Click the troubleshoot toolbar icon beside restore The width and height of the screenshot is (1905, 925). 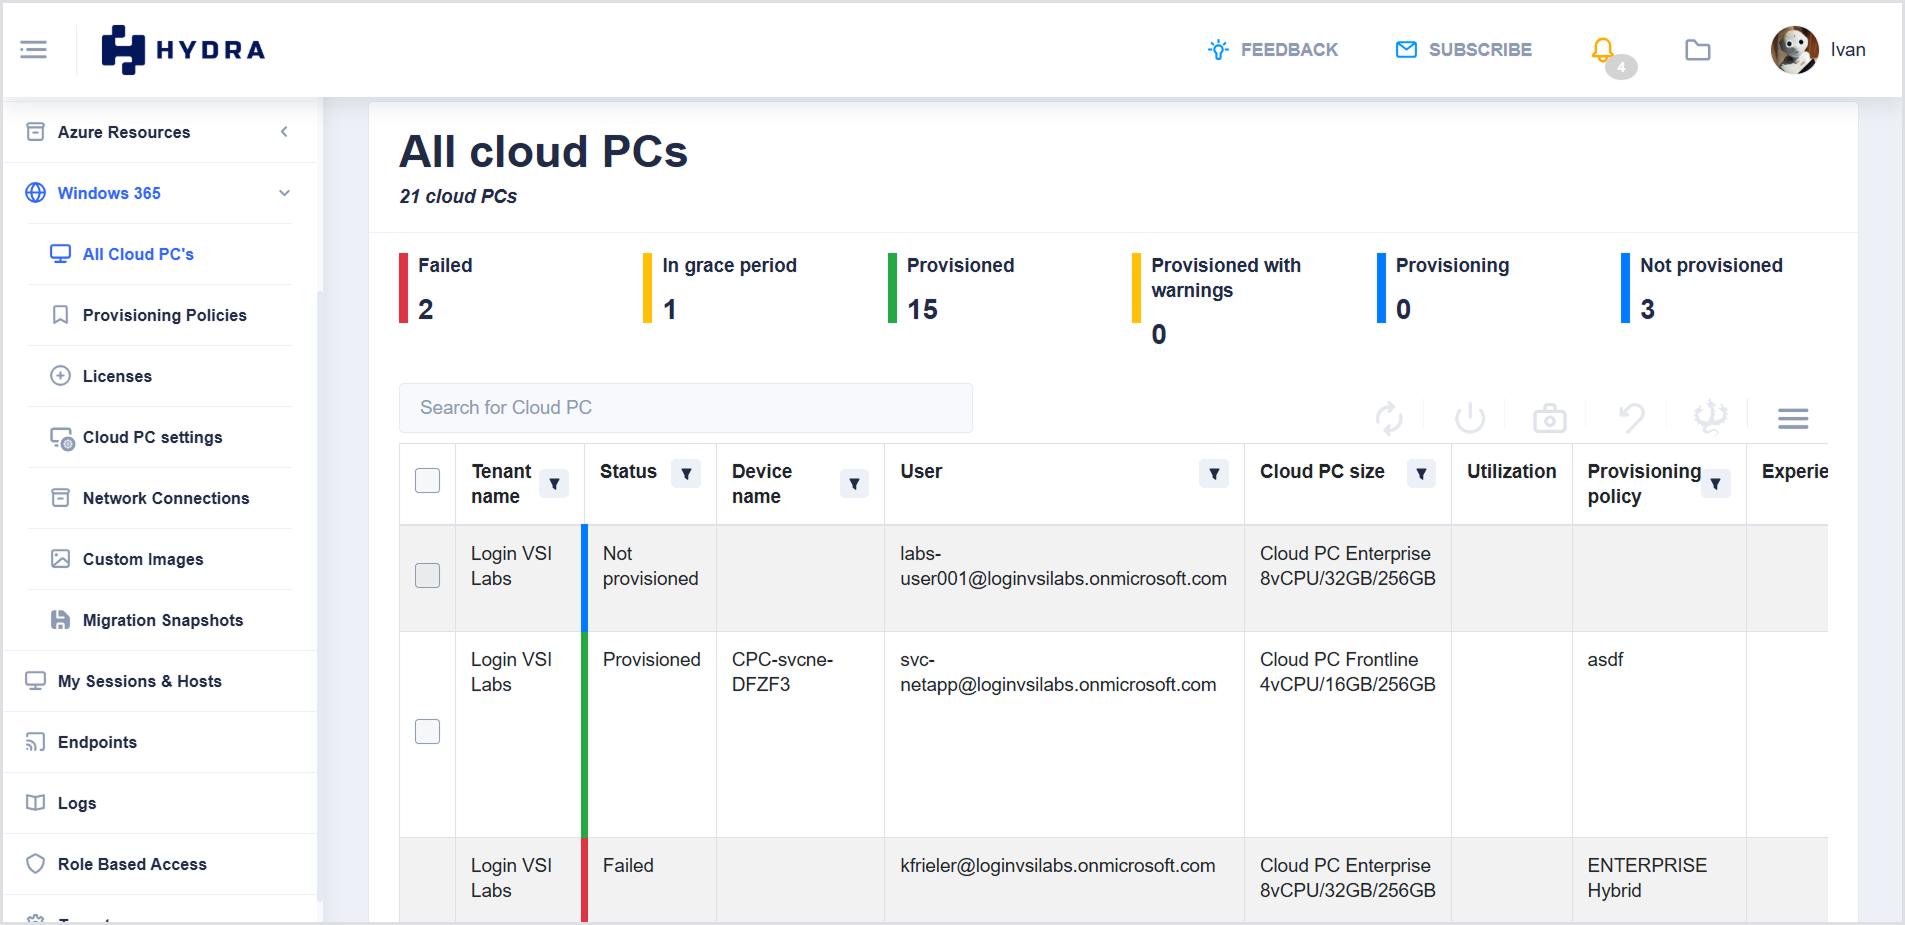(1710, 417)
